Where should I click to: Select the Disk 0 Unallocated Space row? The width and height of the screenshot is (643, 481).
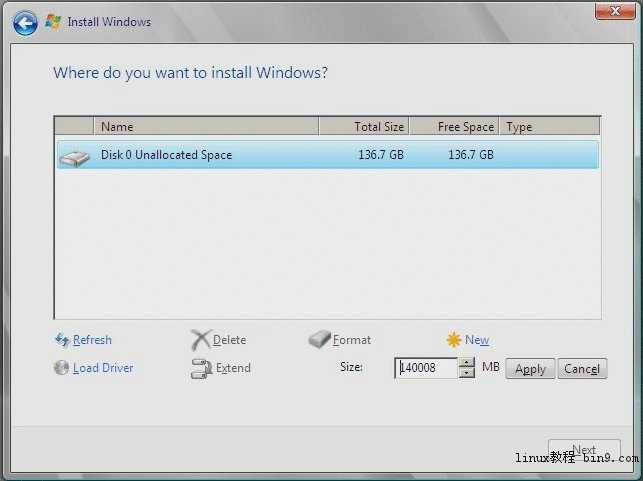coord(328,155)
